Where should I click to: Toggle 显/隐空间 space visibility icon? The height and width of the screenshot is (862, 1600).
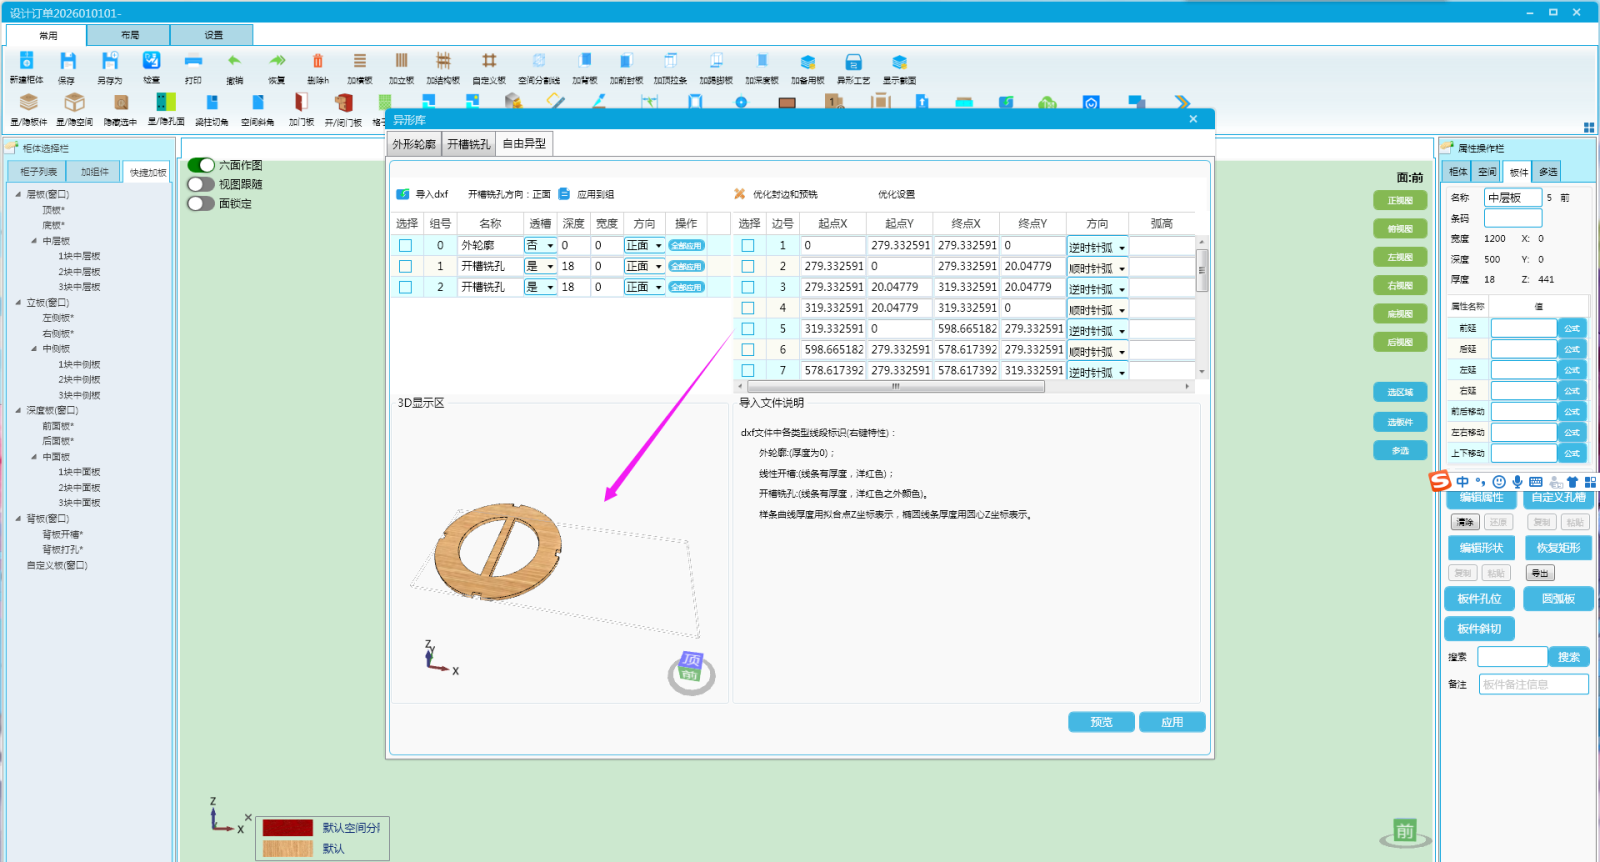click(74, 103)
